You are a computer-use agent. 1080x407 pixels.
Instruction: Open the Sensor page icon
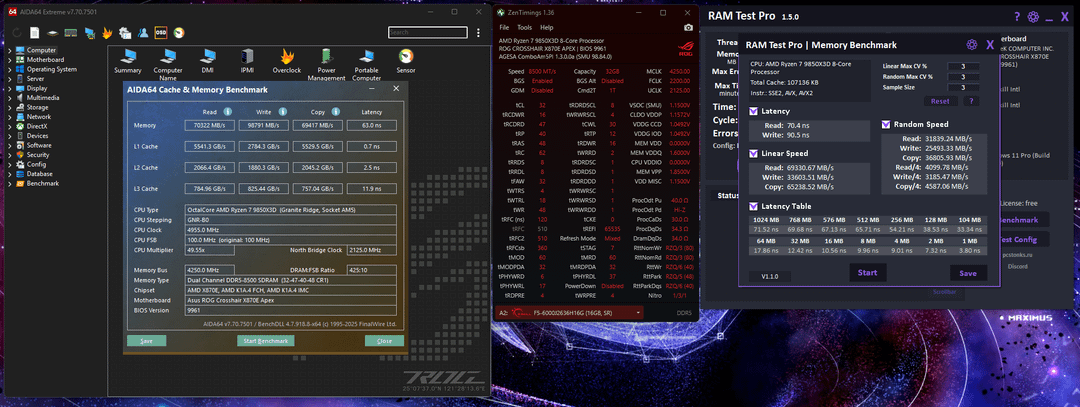coord(406,58)
